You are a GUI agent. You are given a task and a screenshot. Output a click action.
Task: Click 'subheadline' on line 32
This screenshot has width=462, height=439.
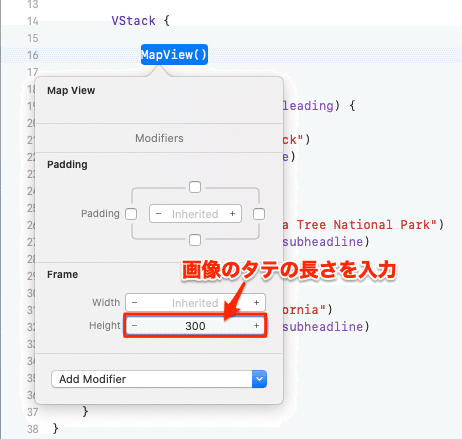(x=323, y=327)
